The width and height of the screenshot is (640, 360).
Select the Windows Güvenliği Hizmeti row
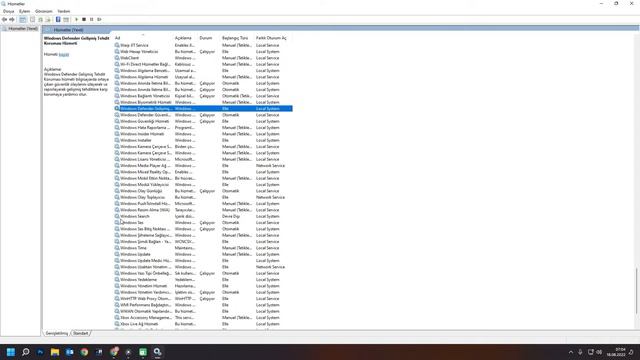pos(203,121)
